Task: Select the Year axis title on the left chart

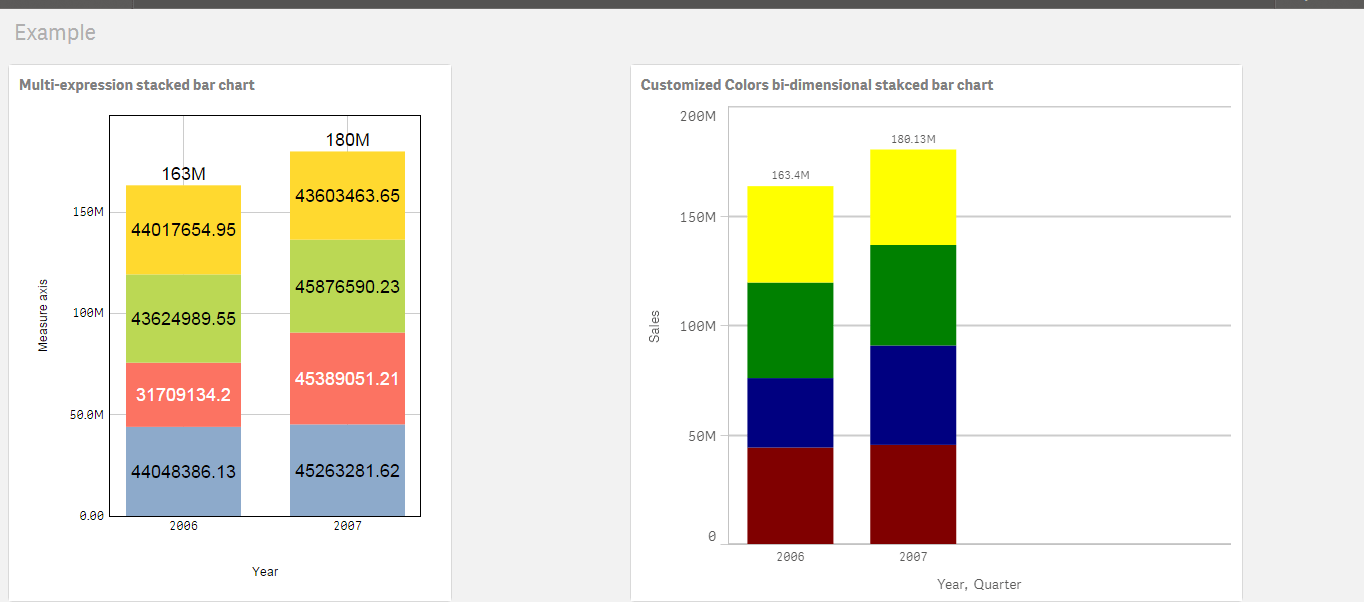Action: (x=265, y=571)
